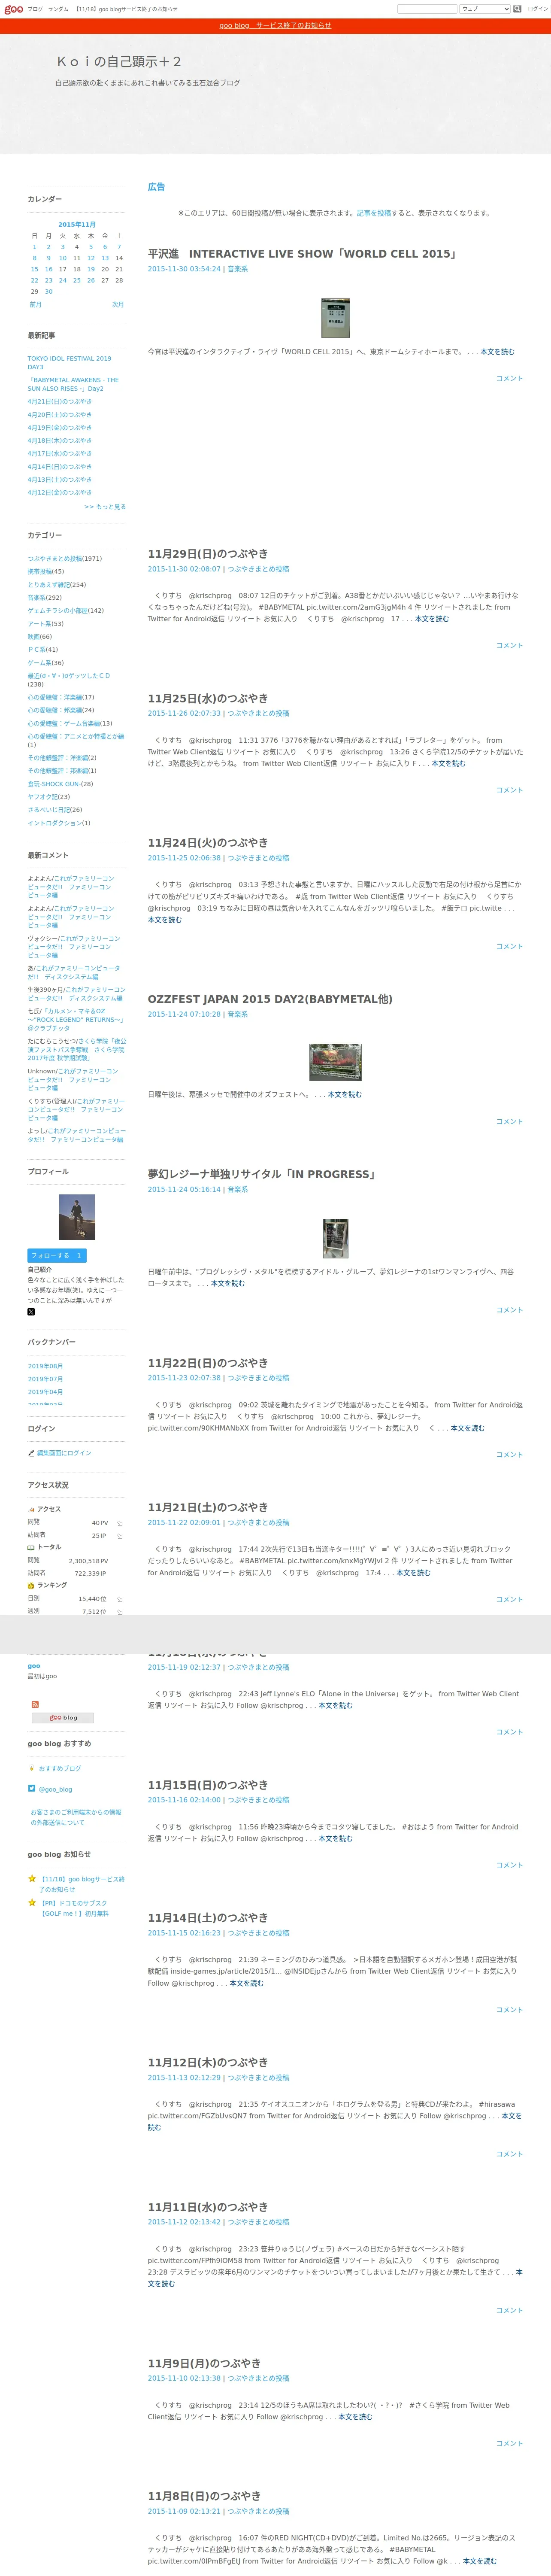Click the profile photo thumbnail
Image resolution: width=551 pixels, height=2576 pixels.
77,1217
